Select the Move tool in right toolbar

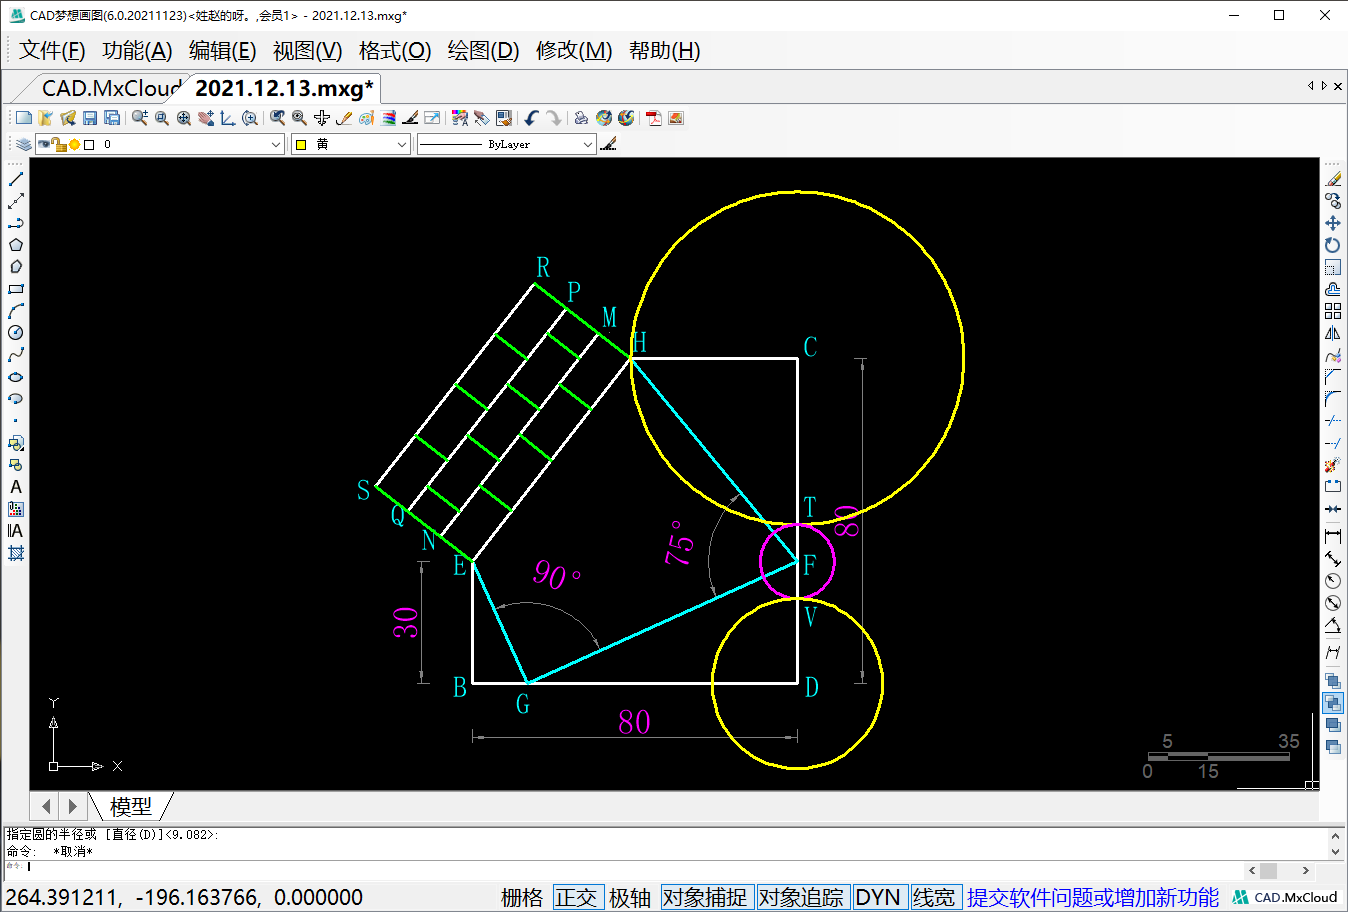click(x=1333, y=223)
